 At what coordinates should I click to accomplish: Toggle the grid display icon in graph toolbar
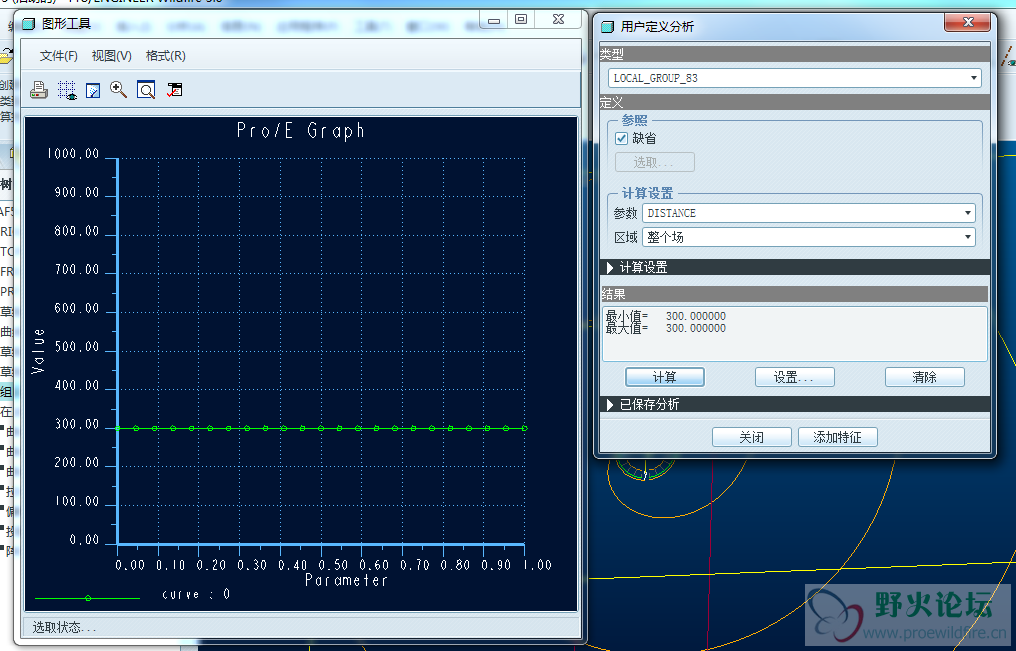tap(67, 90)
